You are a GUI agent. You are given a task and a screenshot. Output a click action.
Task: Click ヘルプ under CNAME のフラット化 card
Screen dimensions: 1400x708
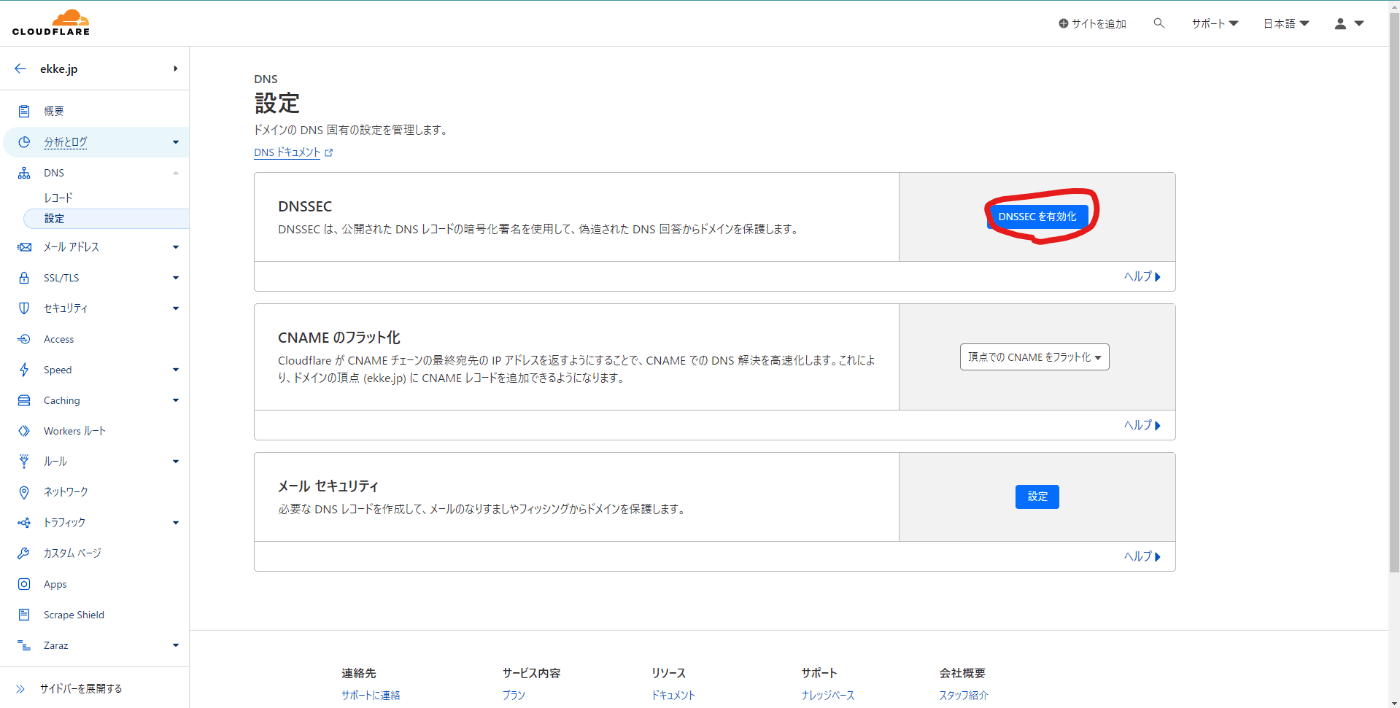point(1143,425)
